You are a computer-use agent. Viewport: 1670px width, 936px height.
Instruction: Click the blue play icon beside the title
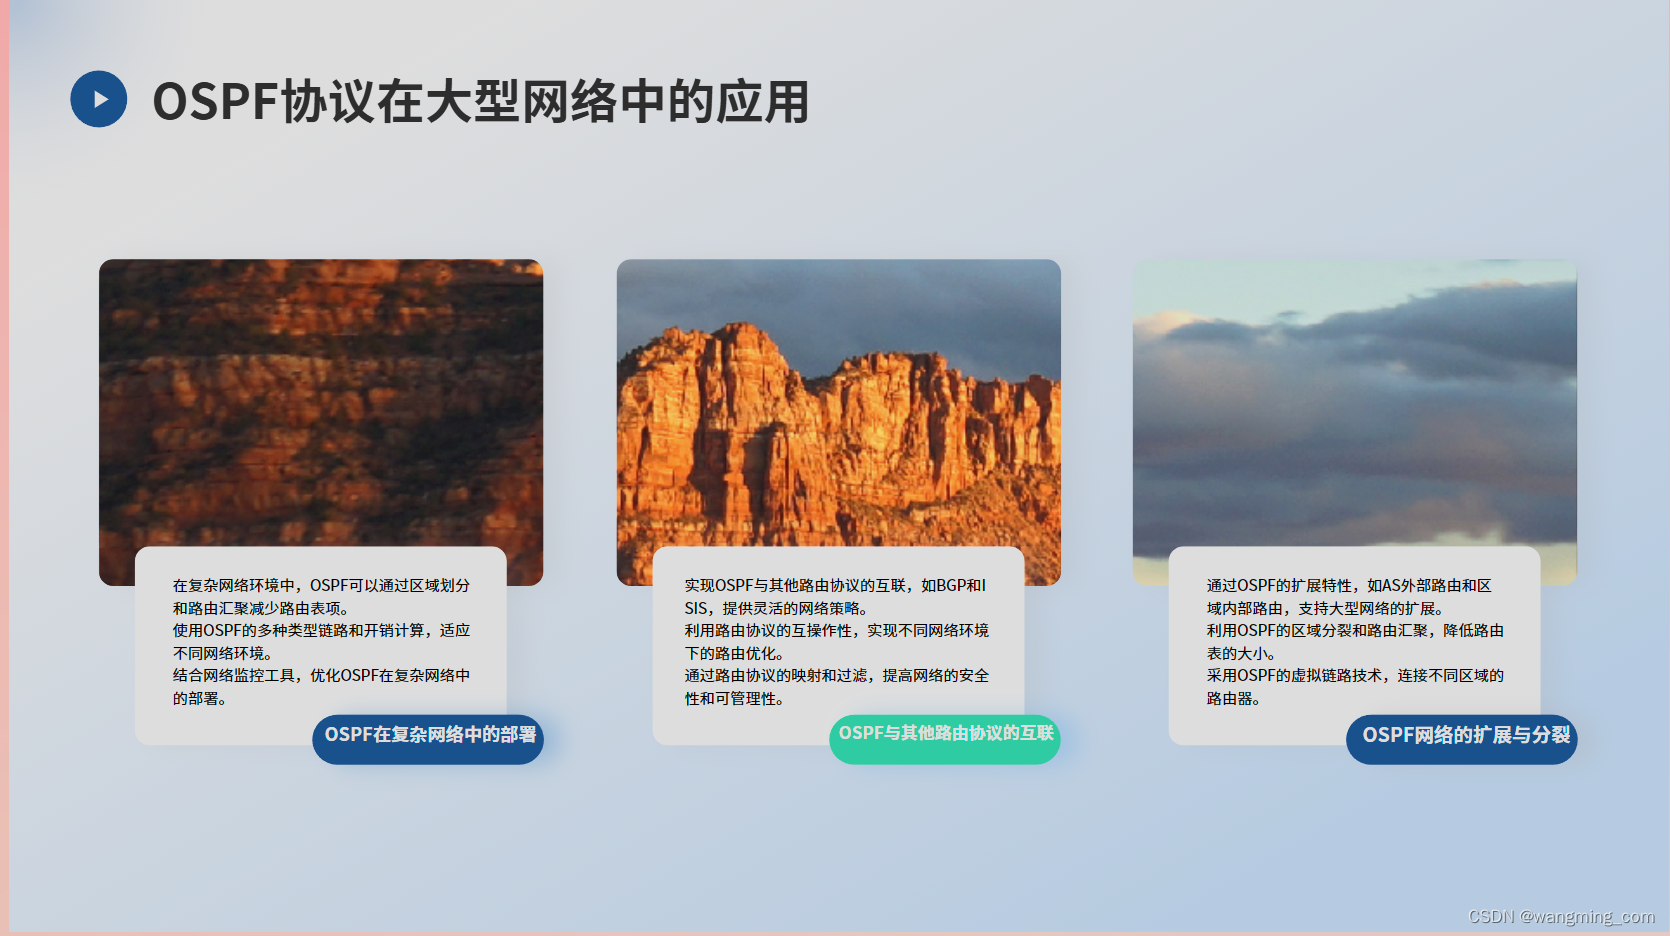pyautogui.click(x=98, y=99)
